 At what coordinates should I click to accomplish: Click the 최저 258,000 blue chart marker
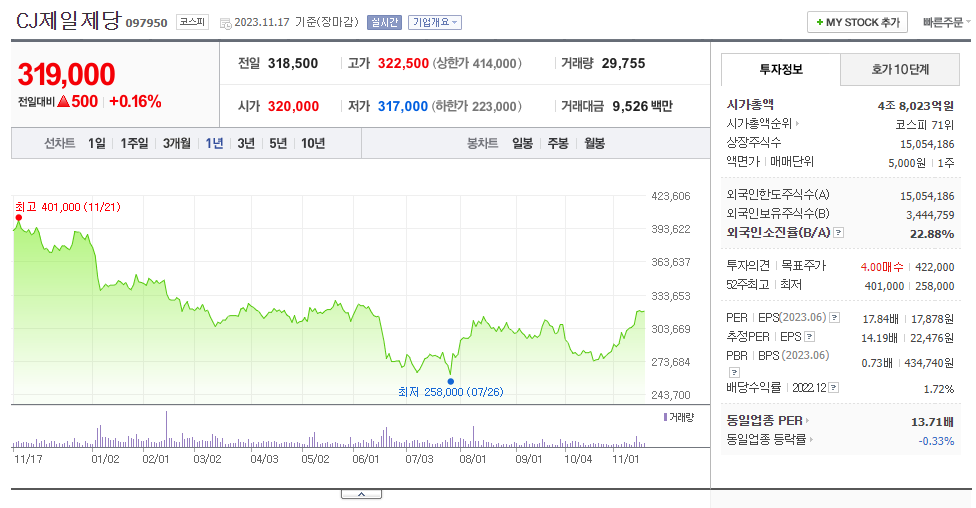click(x=451, y=381)
